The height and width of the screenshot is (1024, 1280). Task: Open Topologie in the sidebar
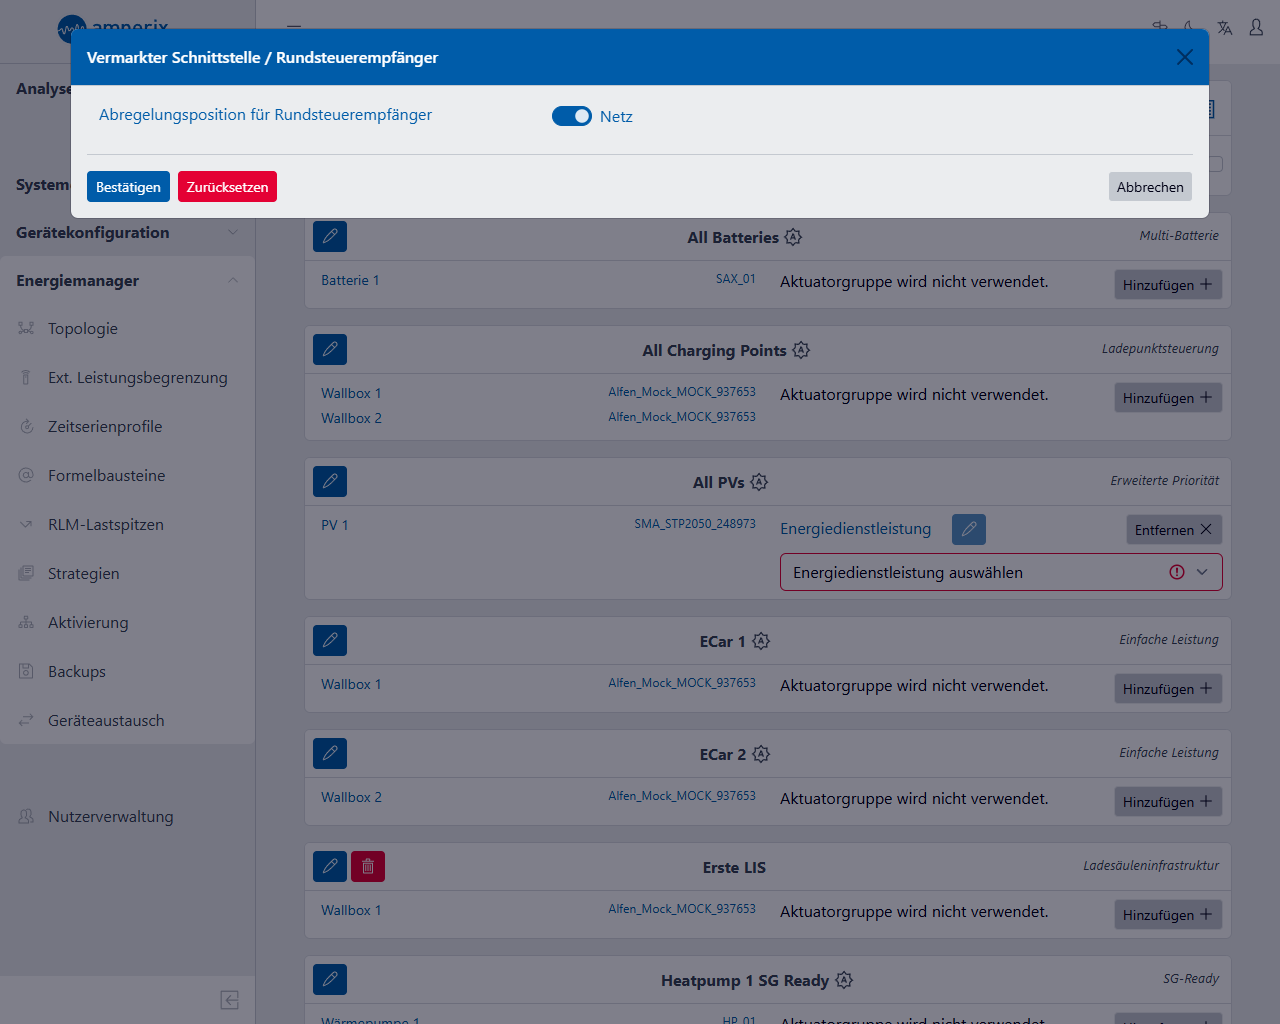(83, 329)
